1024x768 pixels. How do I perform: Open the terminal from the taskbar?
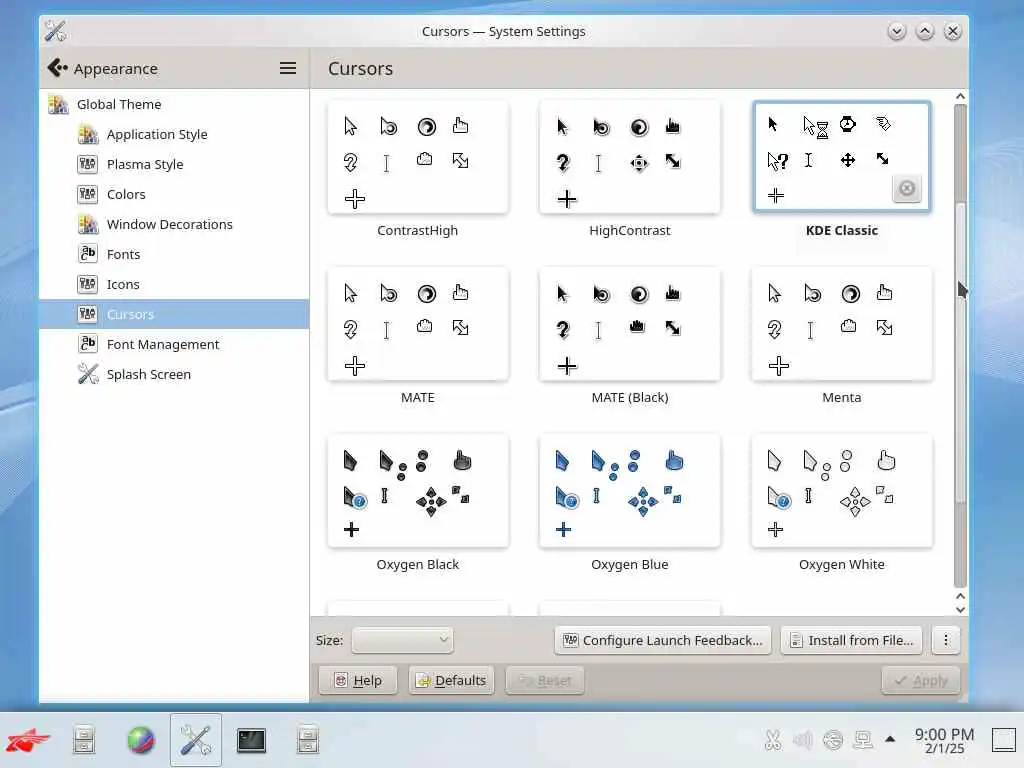pyautogui.click(x=251, y=740)
